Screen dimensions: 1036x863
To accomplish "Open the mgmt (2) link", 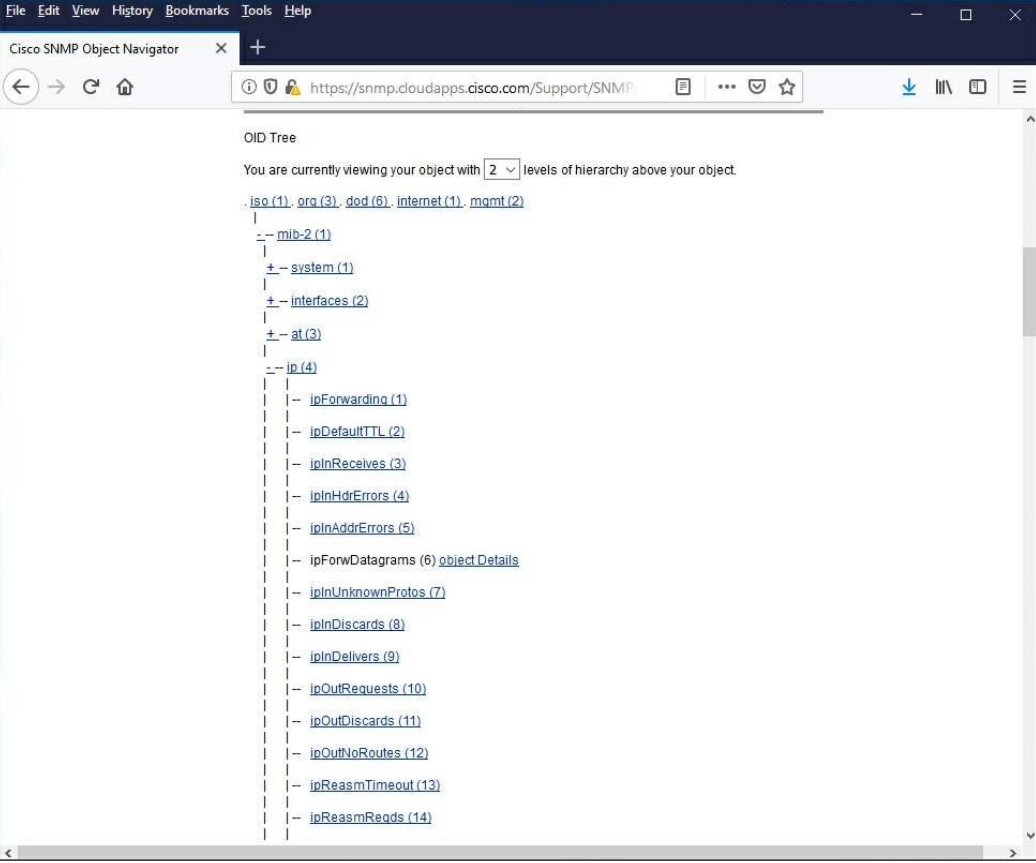I will point(497,201).
